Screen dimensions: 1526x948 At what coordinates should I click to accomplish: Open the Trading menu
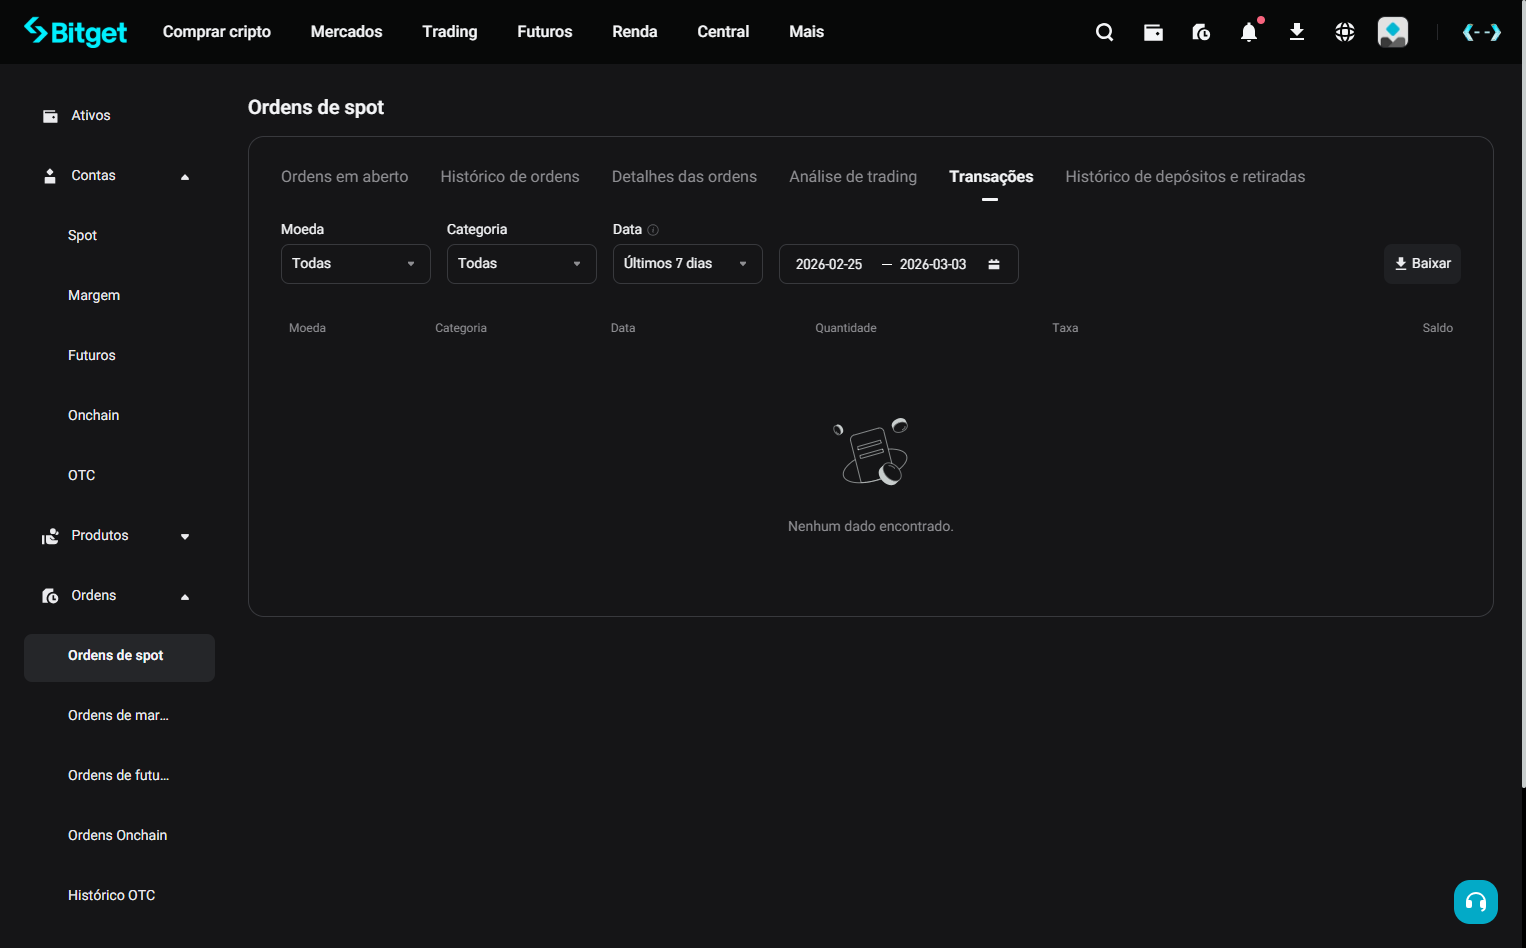[450, 32]
